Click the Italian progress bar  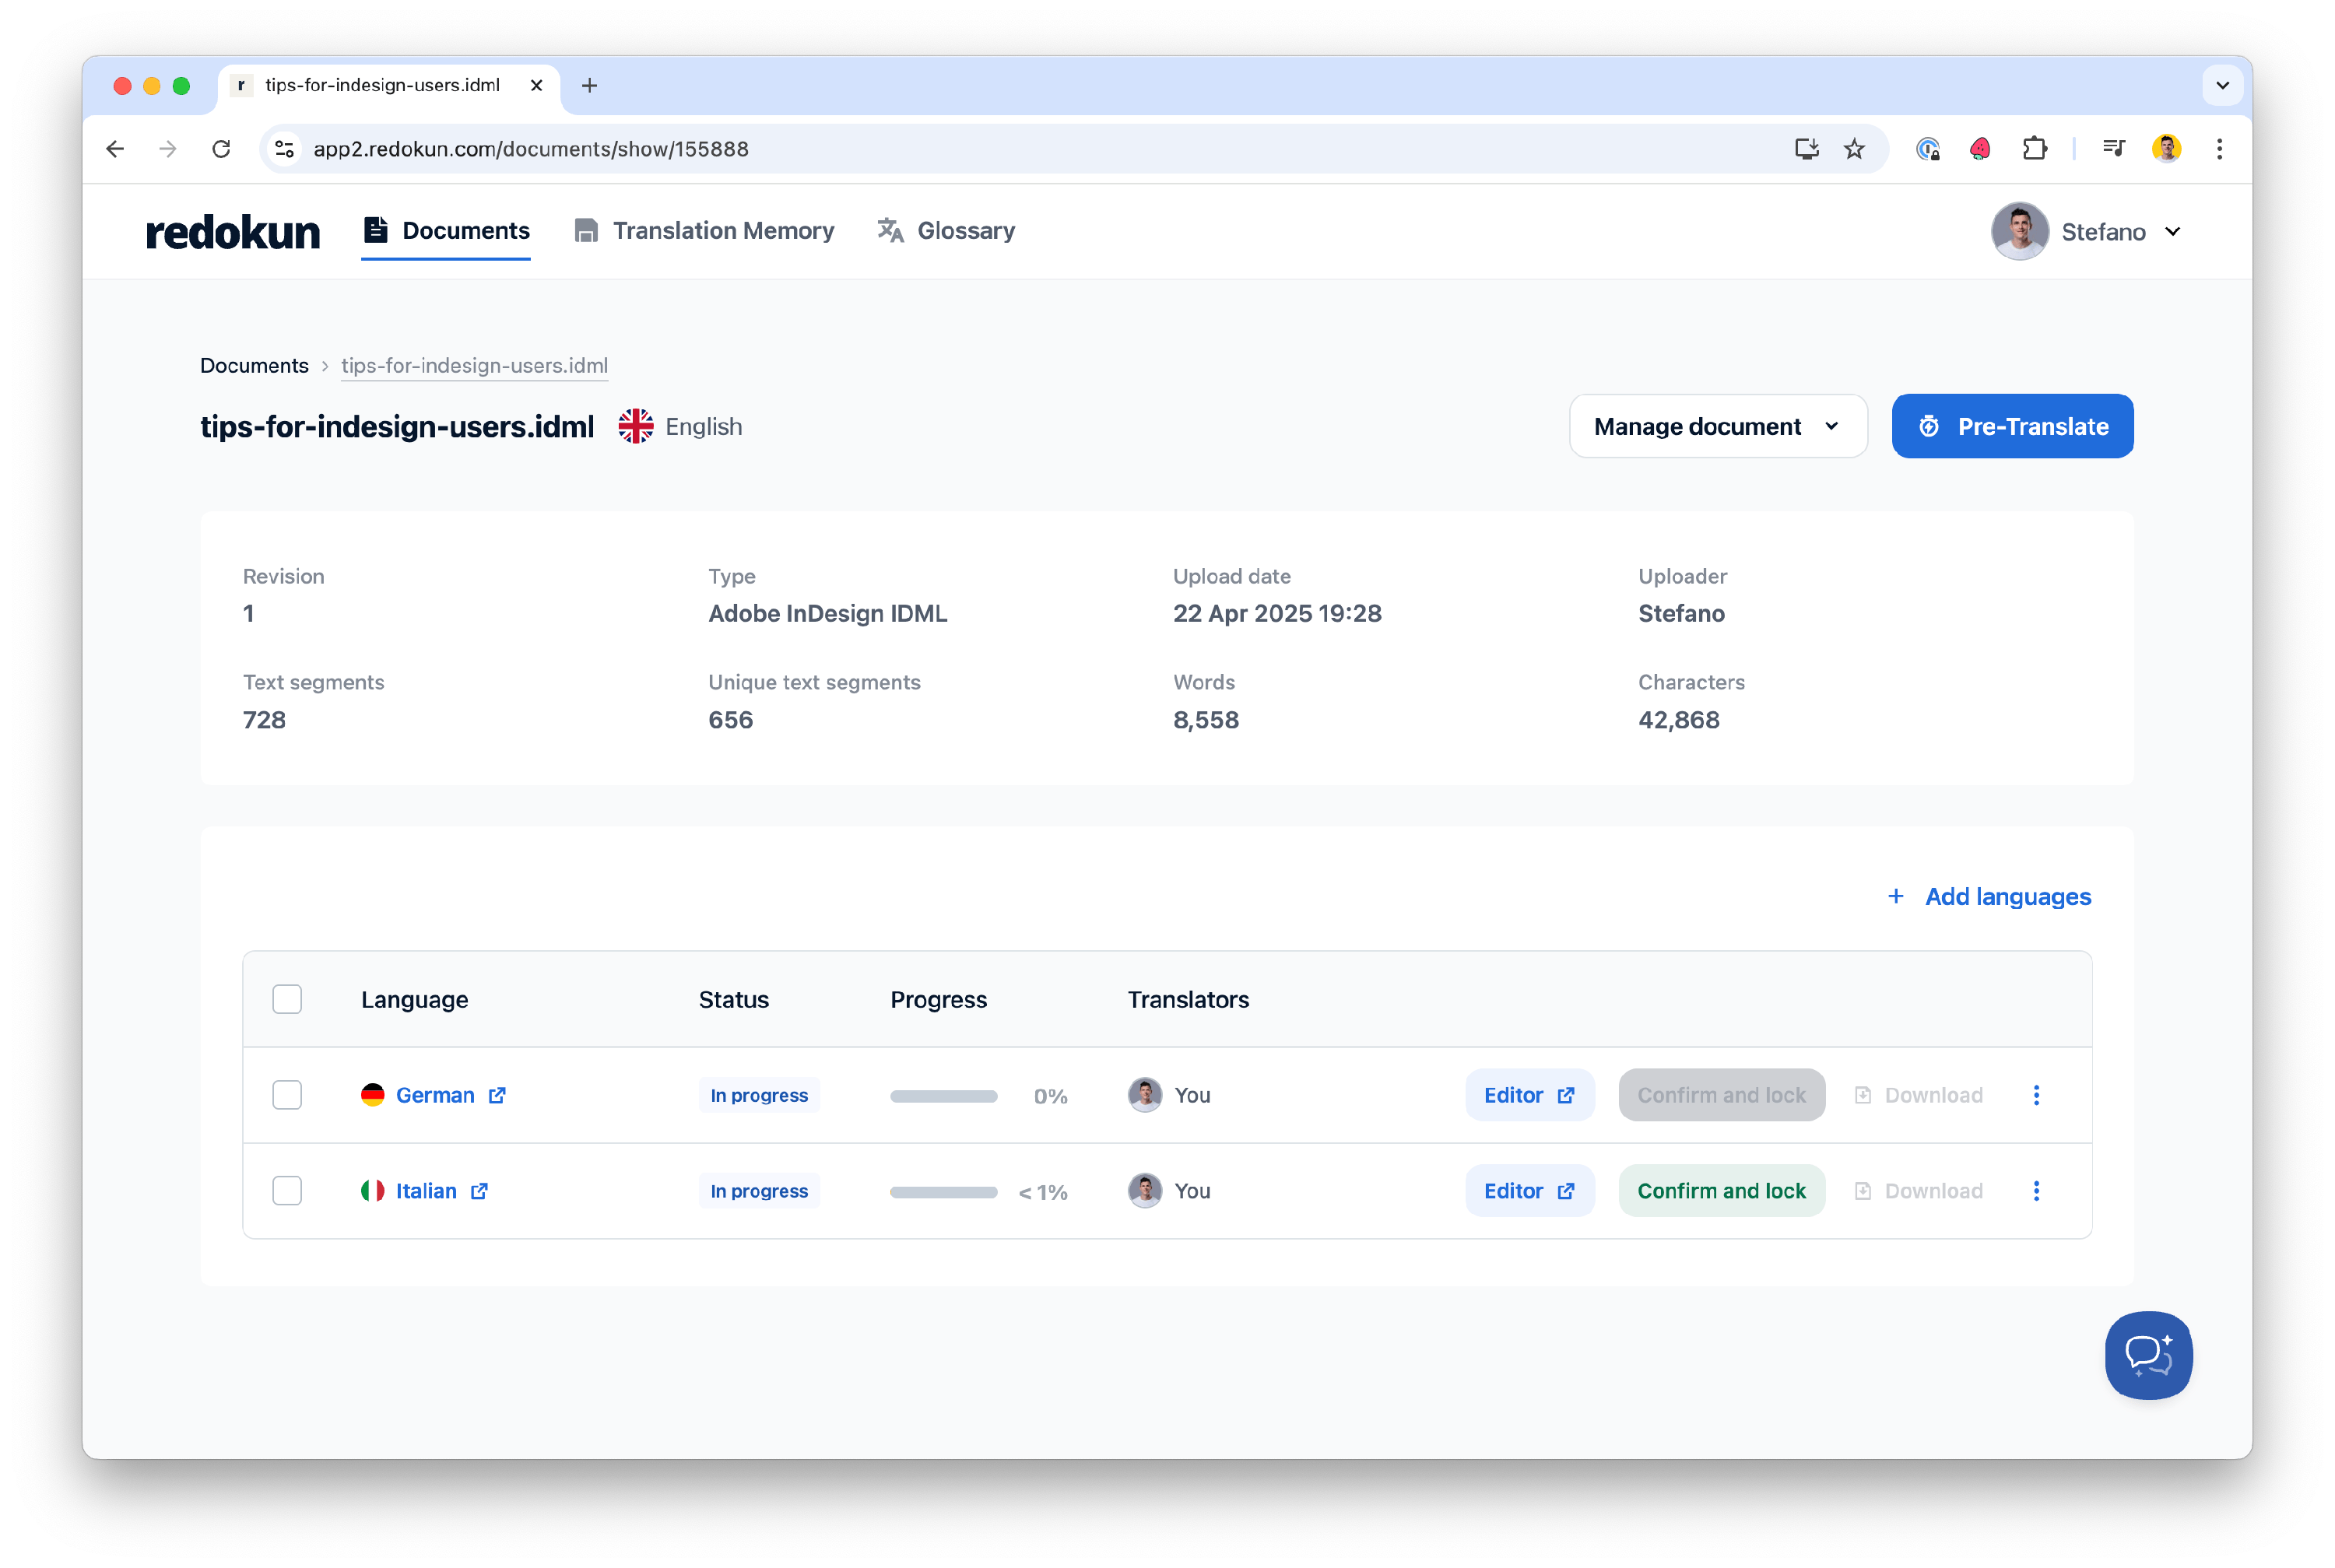click(943, 1192)
